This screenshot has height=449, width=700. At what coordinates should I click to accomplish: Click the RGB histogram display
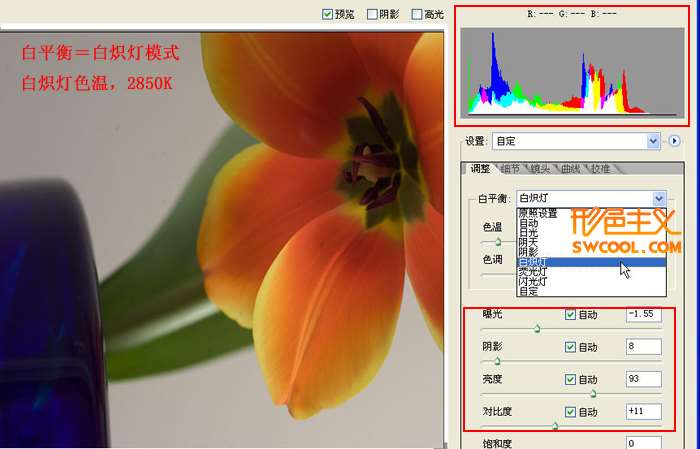(x=572, y=72)
